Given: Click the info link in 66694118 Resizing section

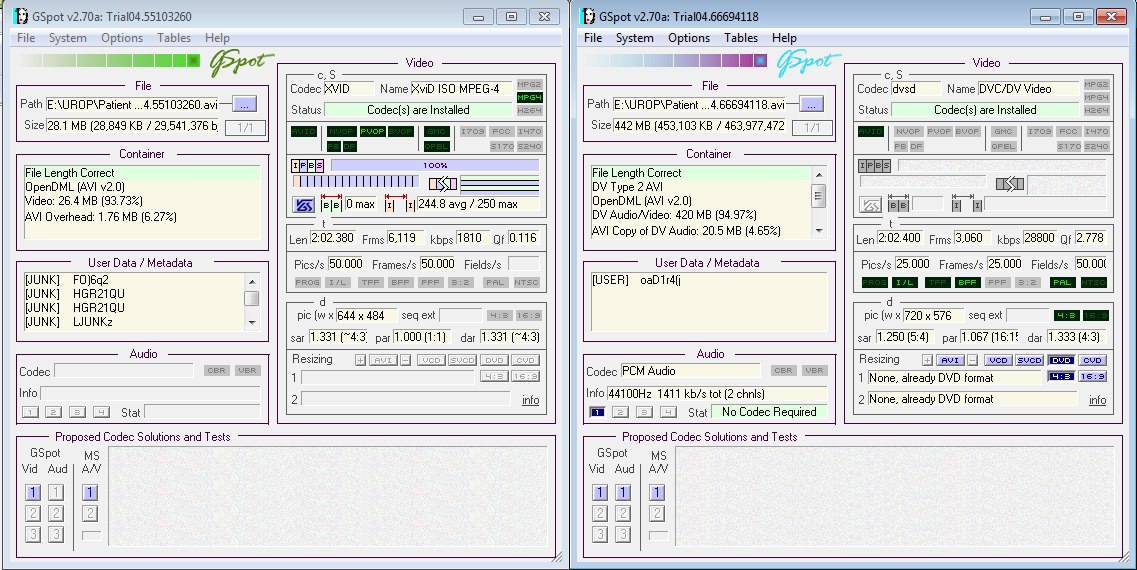Looking at the screenshot, I should click(1097, 400).
